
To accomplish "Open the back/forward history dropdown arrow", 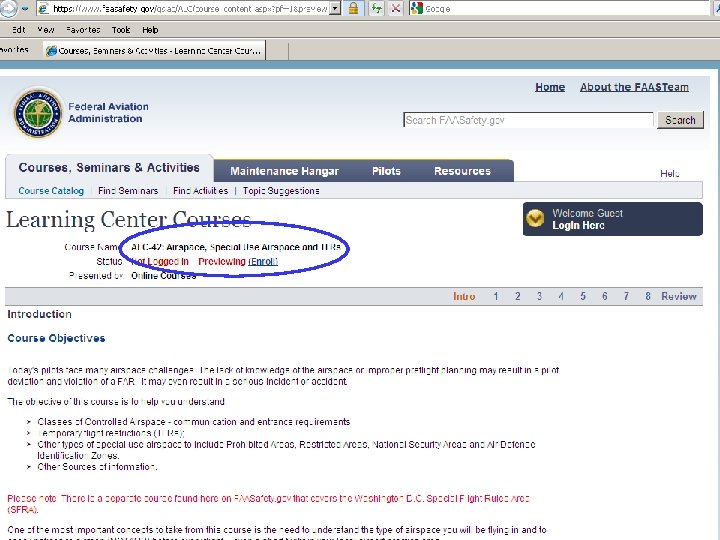I will [x=25, y=8].
